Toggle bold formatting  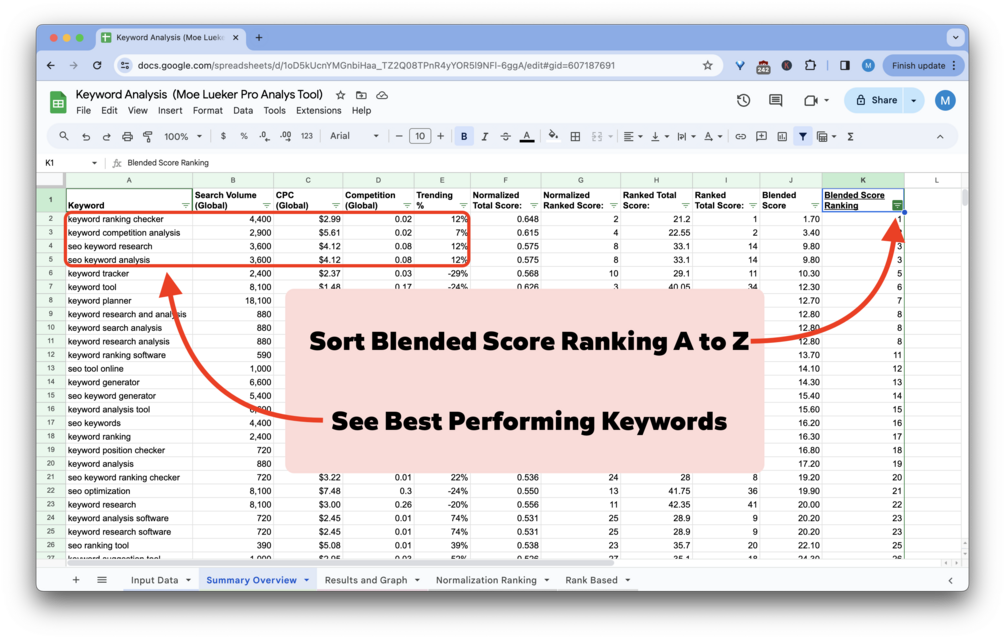[464, 137]
